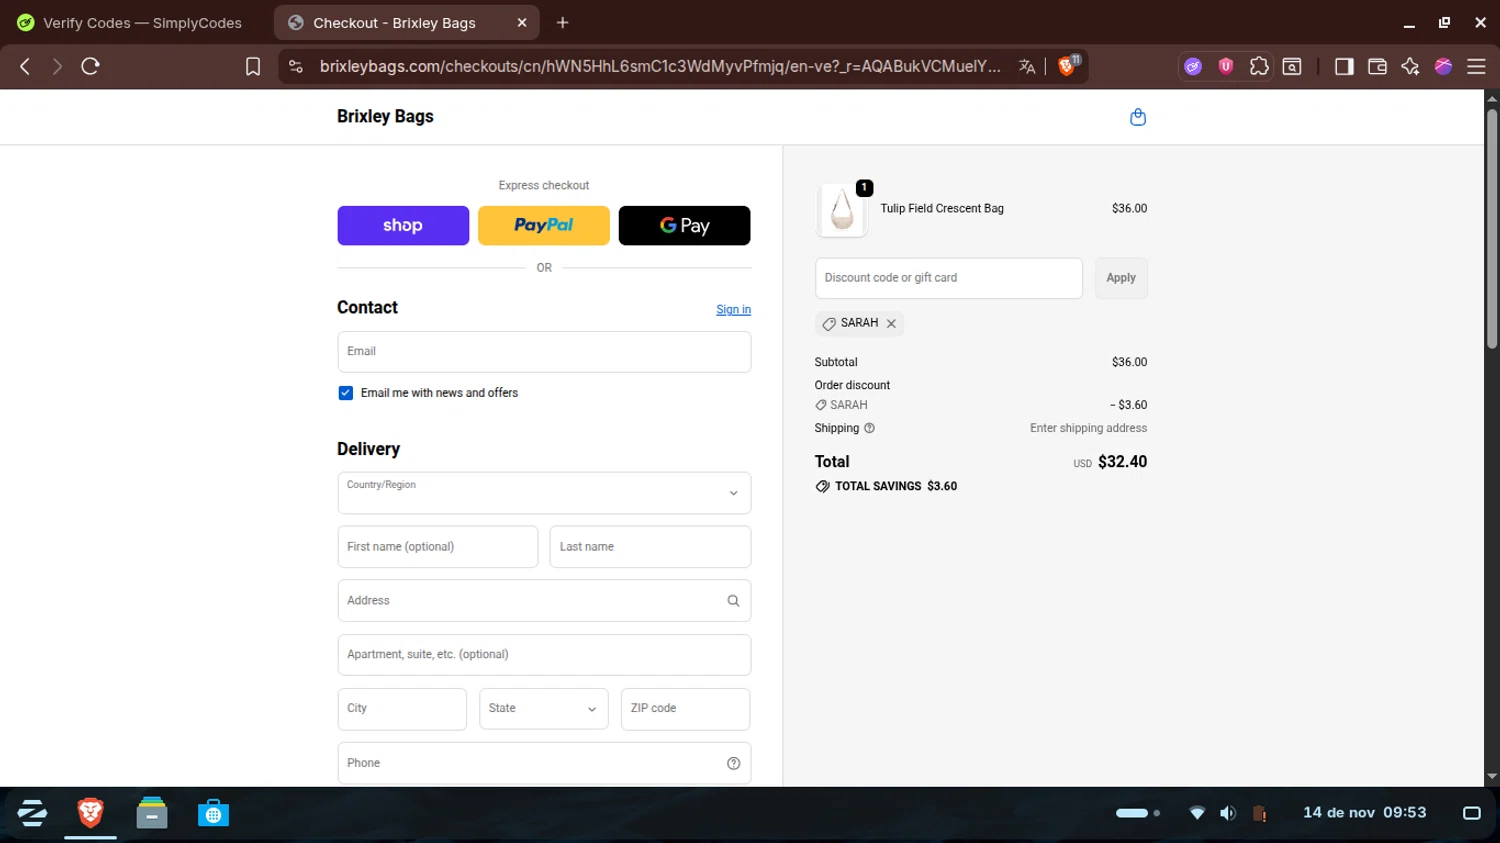Focus the City field
1500x843 pixels.
[402, 709]
